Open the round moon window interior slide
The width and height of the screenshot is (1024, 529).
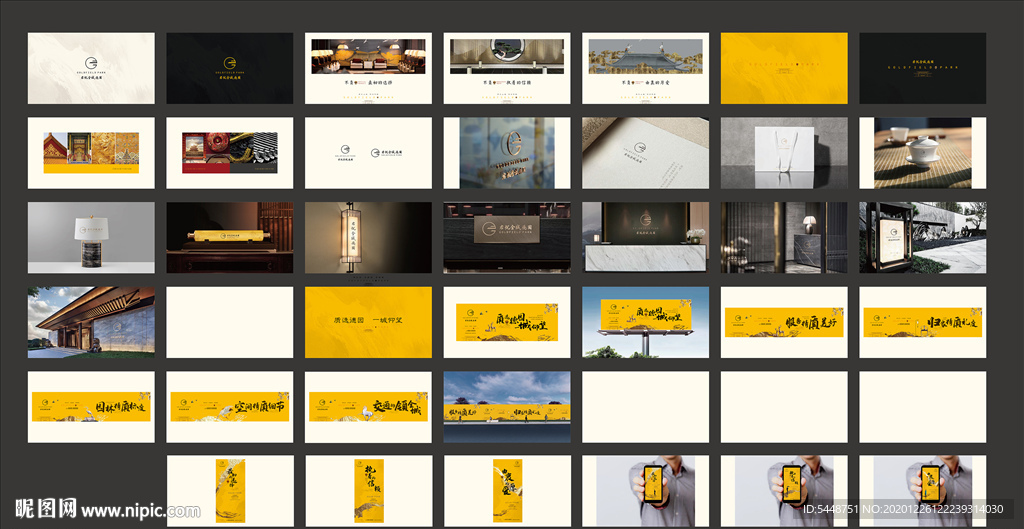(x=506, y=68)
